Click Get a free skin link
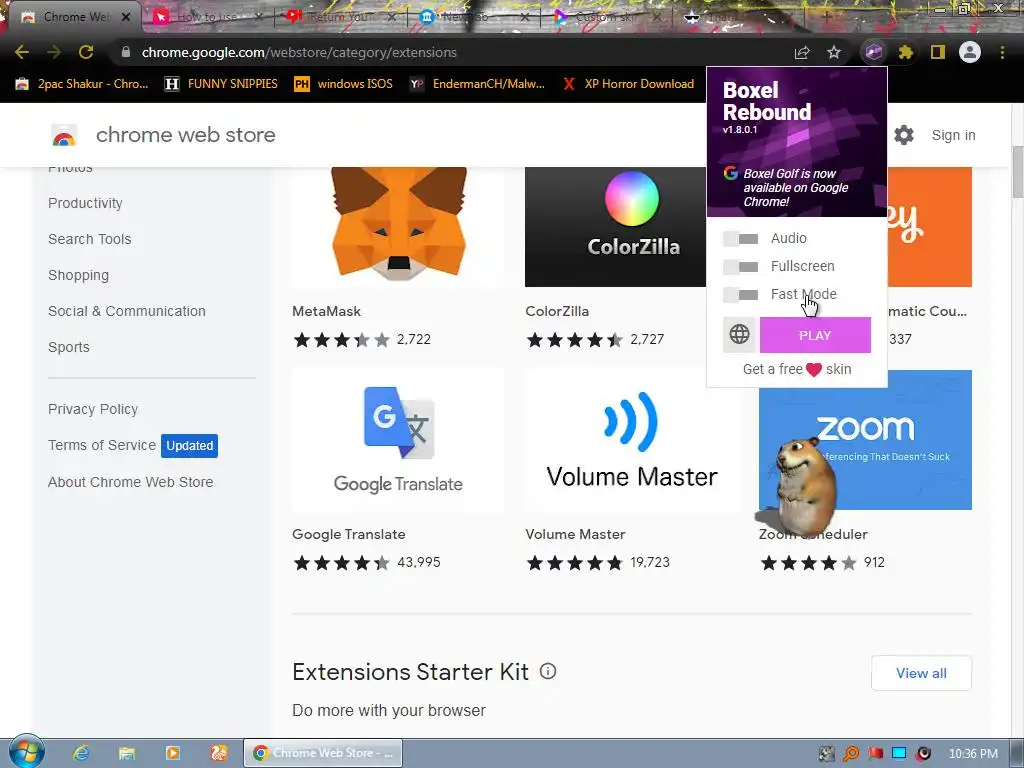 point(797,370)
